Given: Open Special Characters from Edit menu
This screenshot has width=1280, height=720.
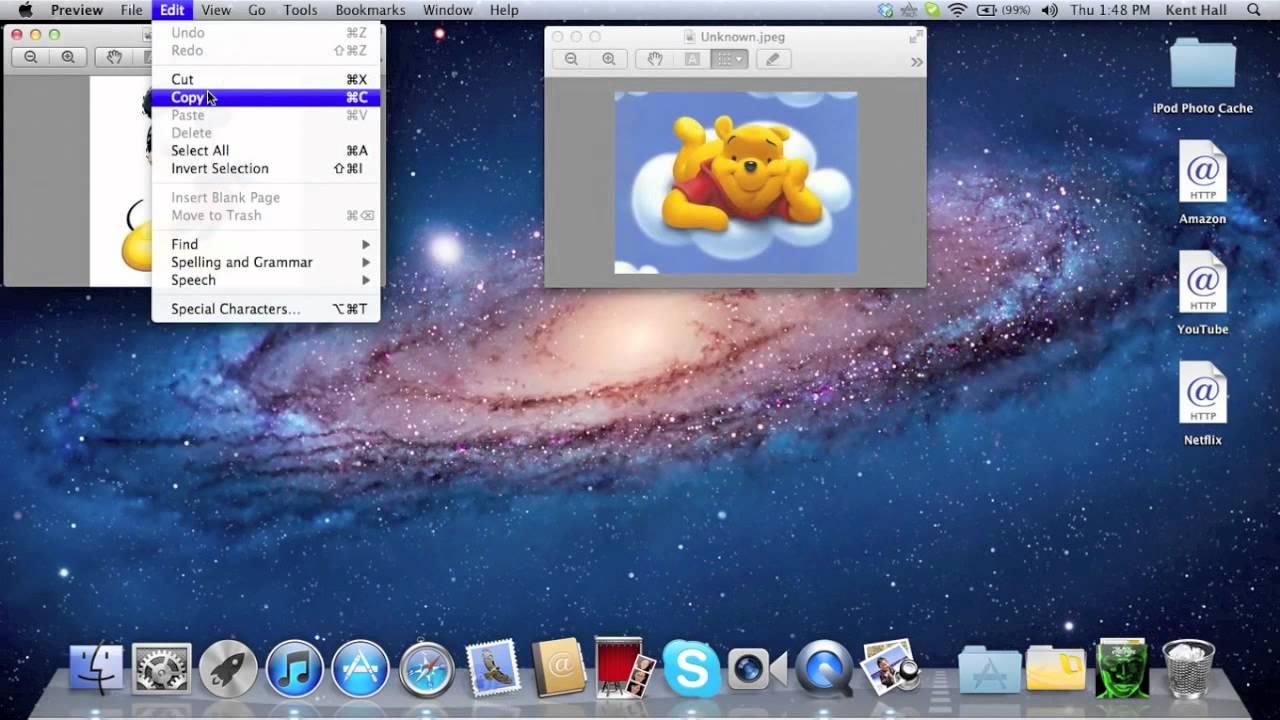Looking at the screenshot, I should [x=265, y=309].
